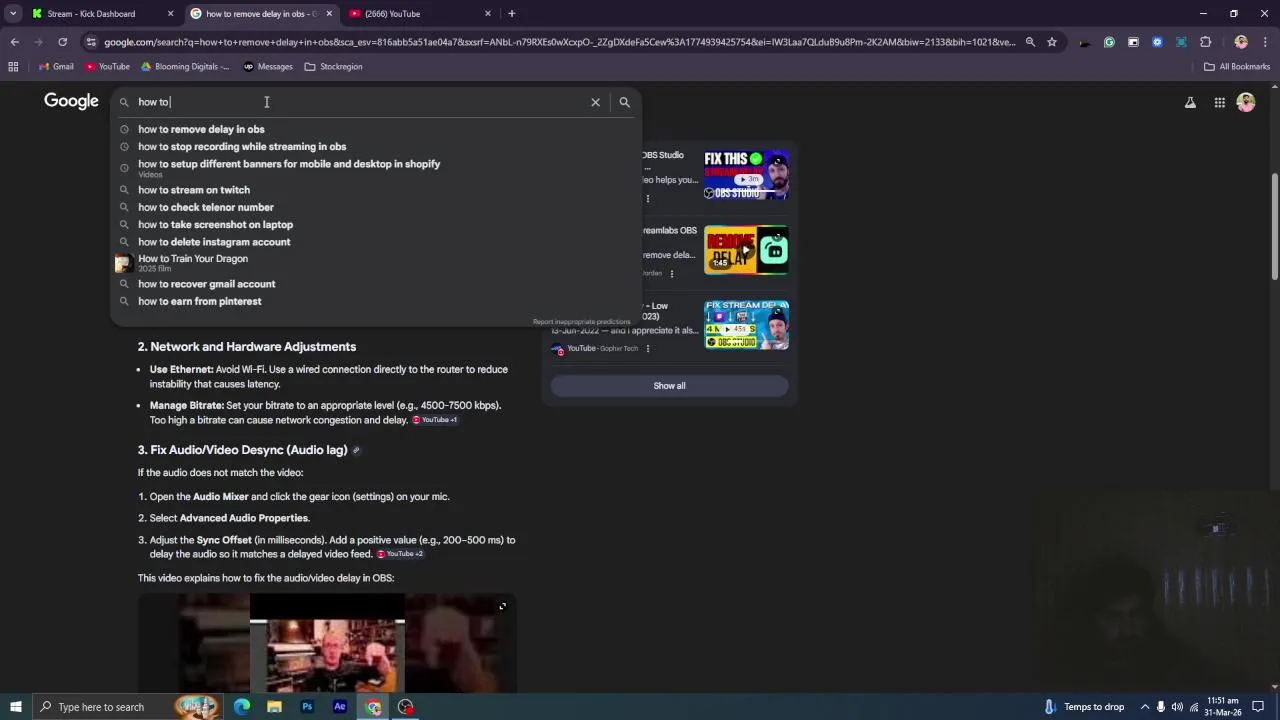Open Microsoft Edge from taskbar
The height and width of the screenshot is (720, 1280).
coord(242,707)
